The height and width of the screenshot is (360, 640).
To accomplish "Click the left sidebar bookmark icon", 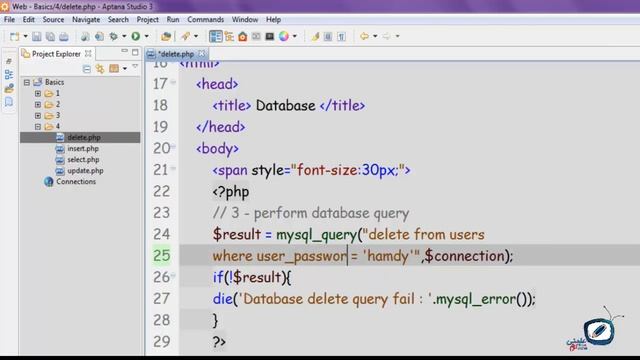I will (x=9, y=102).
